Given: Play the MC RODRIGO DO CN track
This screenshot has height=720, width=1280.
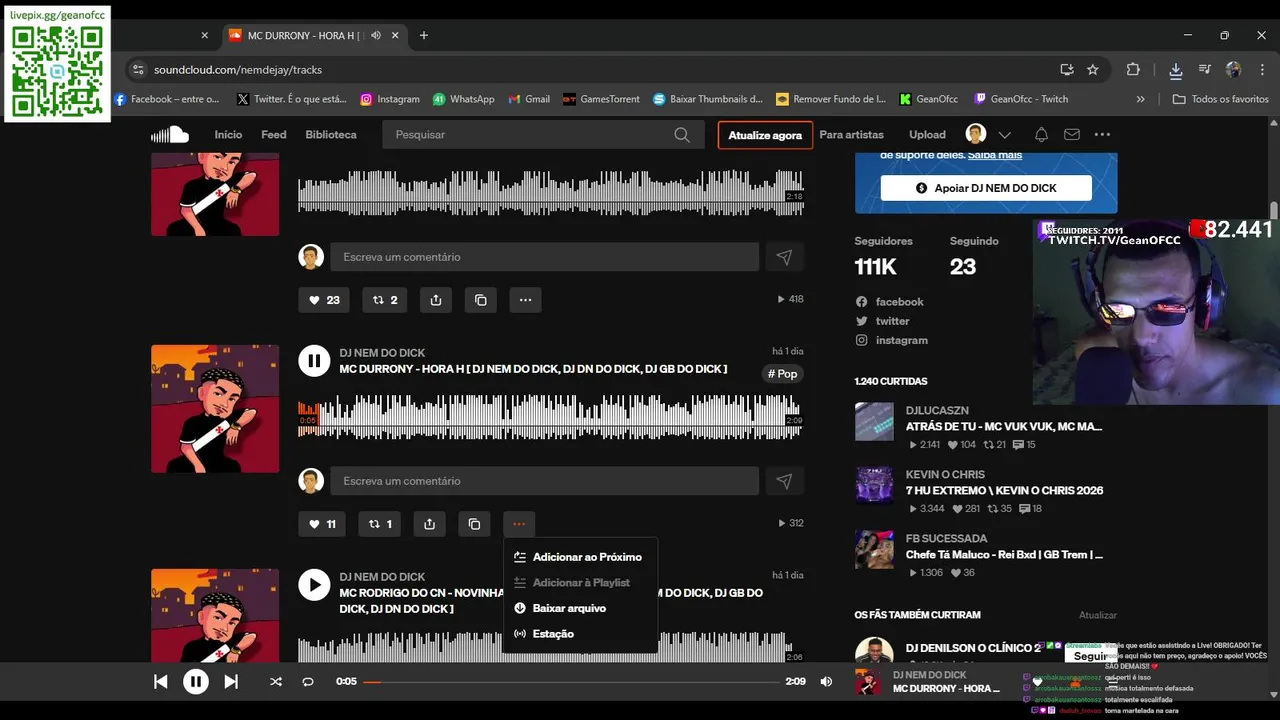Looking at the screenshot, I should [314, 585].
